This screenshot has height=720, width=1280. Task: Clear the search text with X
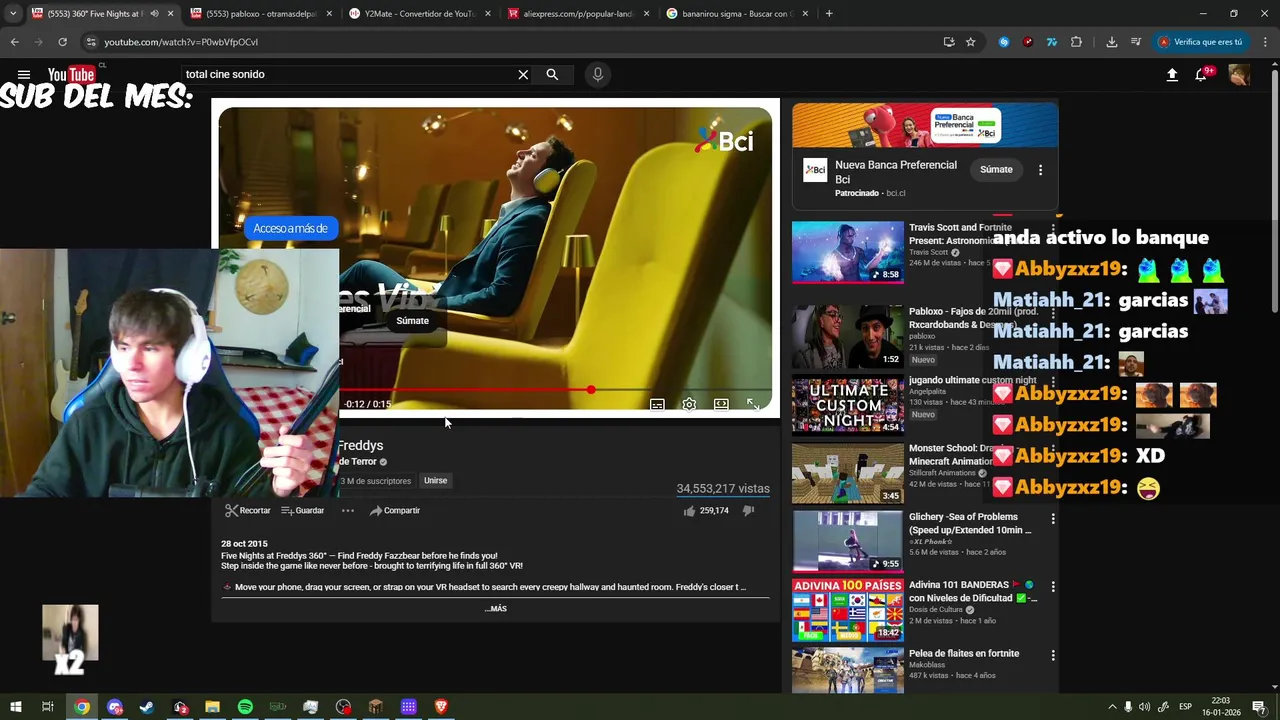523,75
